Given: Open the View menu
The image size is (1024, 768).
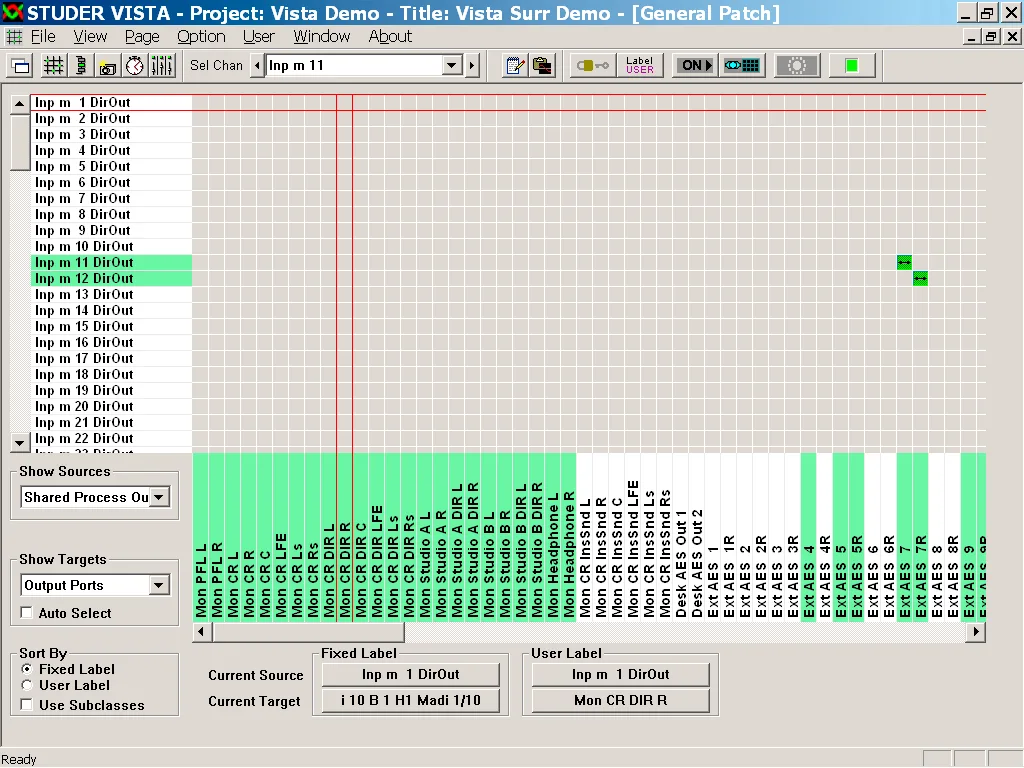Looking at the screenshot, I should coord(90,37).
